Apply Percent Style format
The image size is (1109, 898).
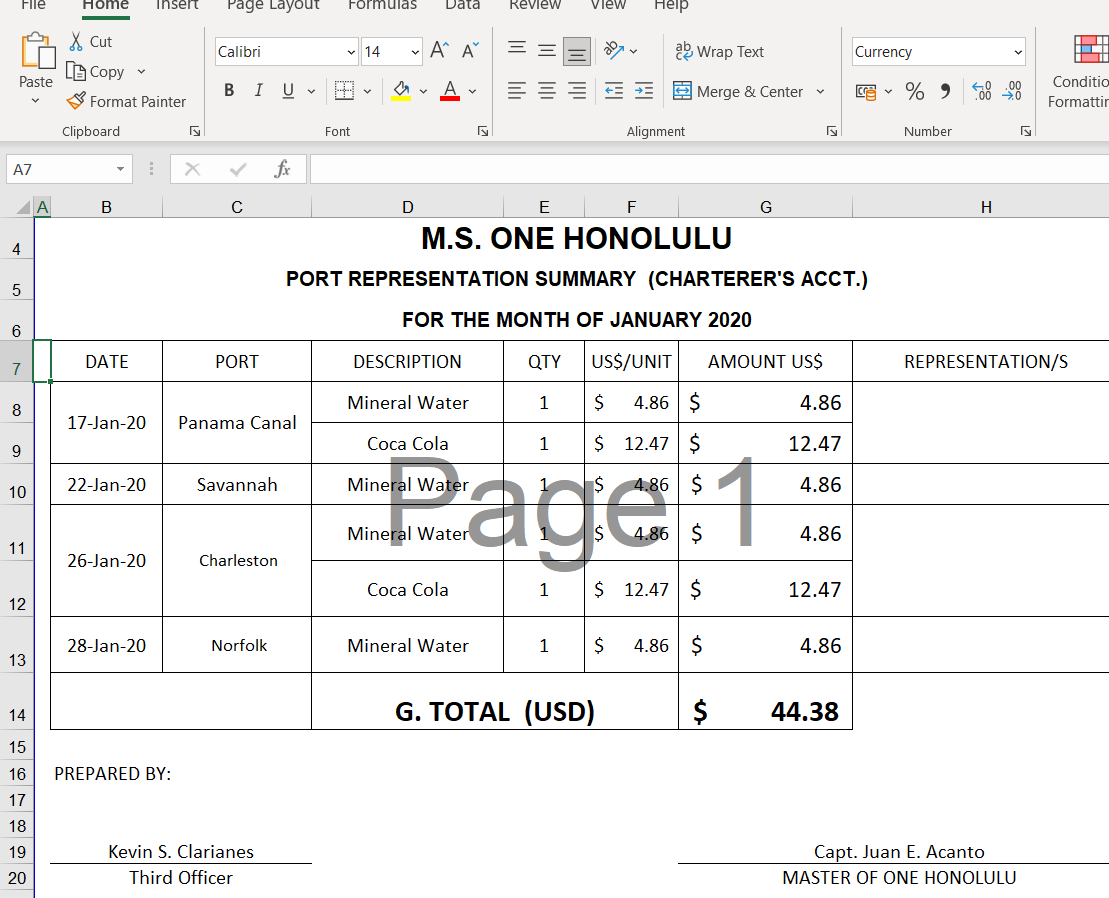click(915, 91)
